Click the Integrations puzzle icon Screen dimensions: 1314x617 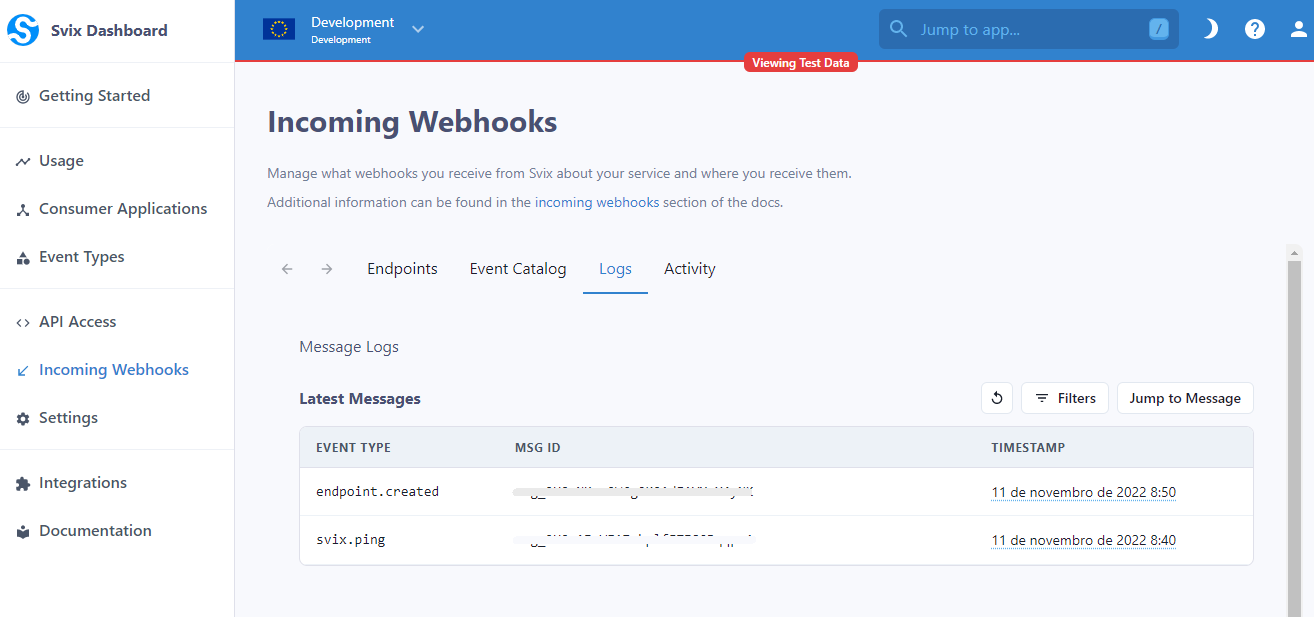click(21, 482)
